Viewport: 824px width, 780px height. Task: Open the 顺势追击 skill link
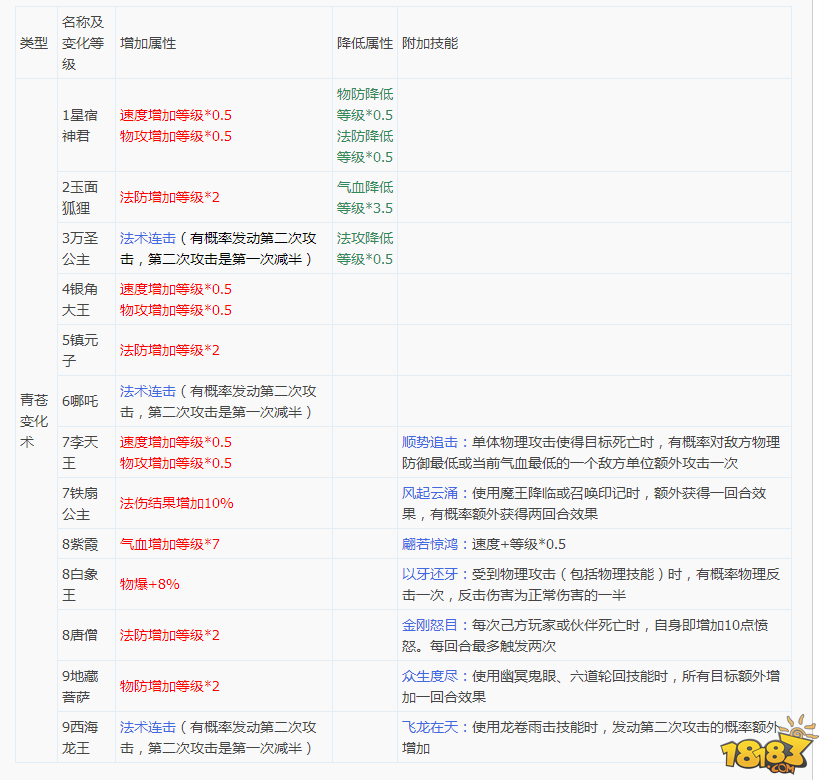[429, 442]
